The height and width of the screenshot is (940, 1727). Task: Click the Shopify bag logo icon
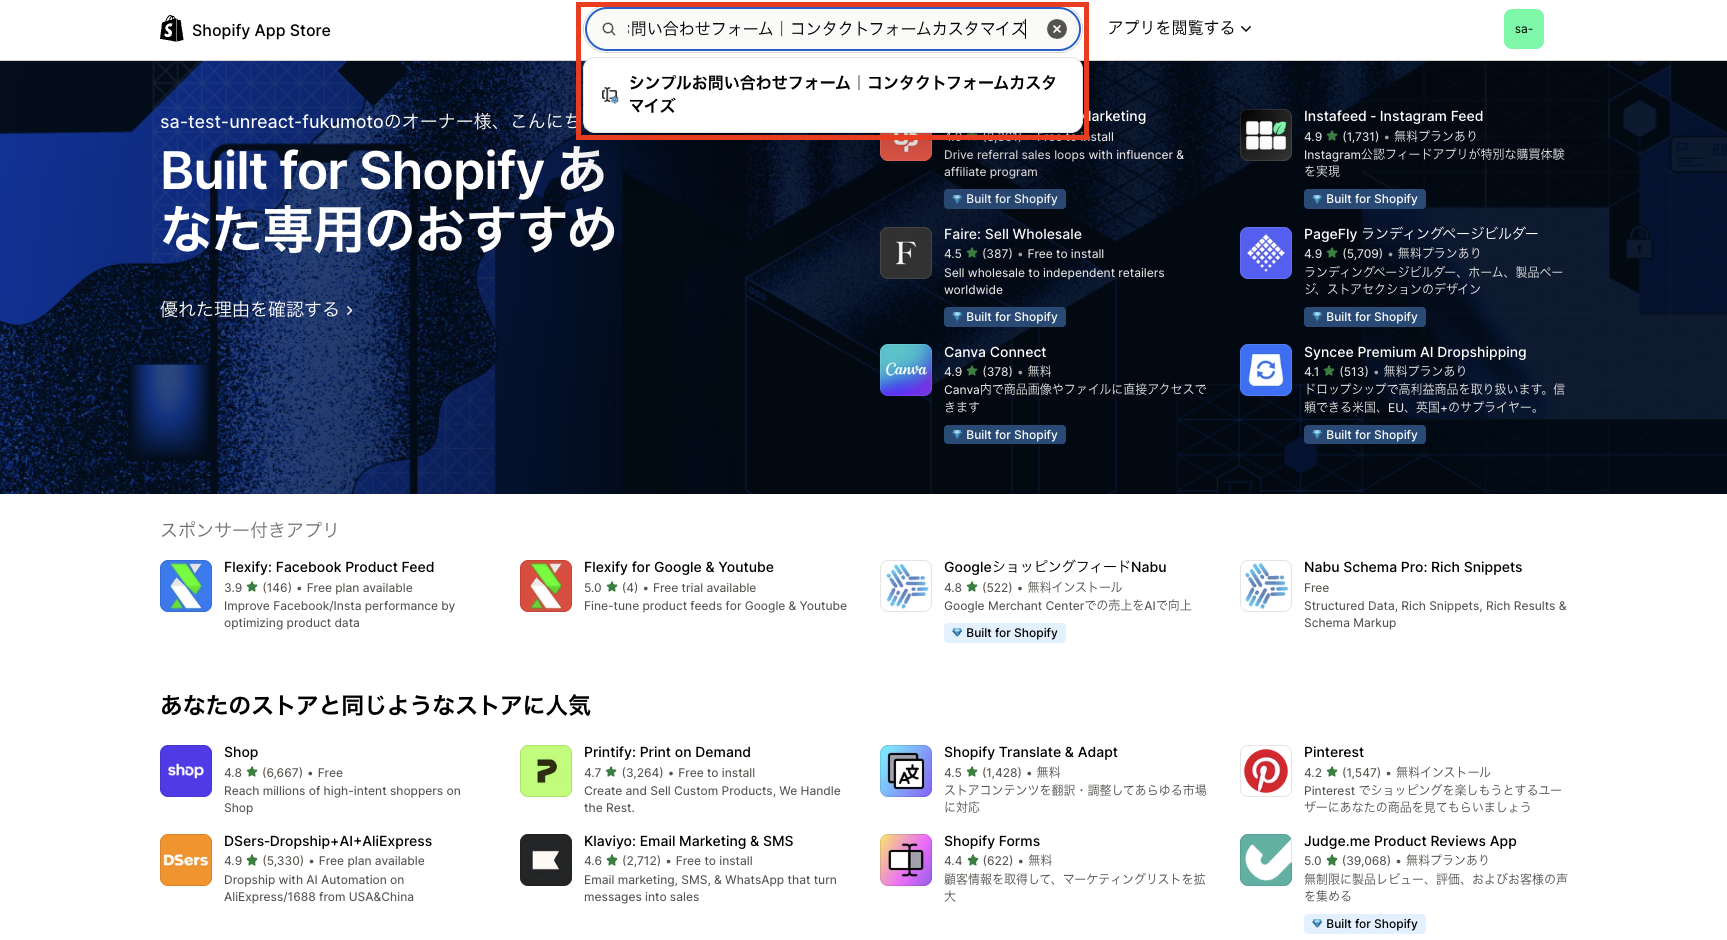[172, 29]
